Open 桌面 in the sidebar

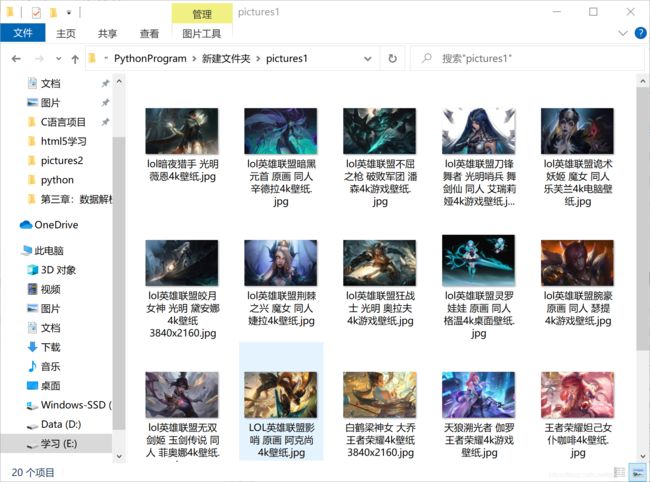pos(50,385)
